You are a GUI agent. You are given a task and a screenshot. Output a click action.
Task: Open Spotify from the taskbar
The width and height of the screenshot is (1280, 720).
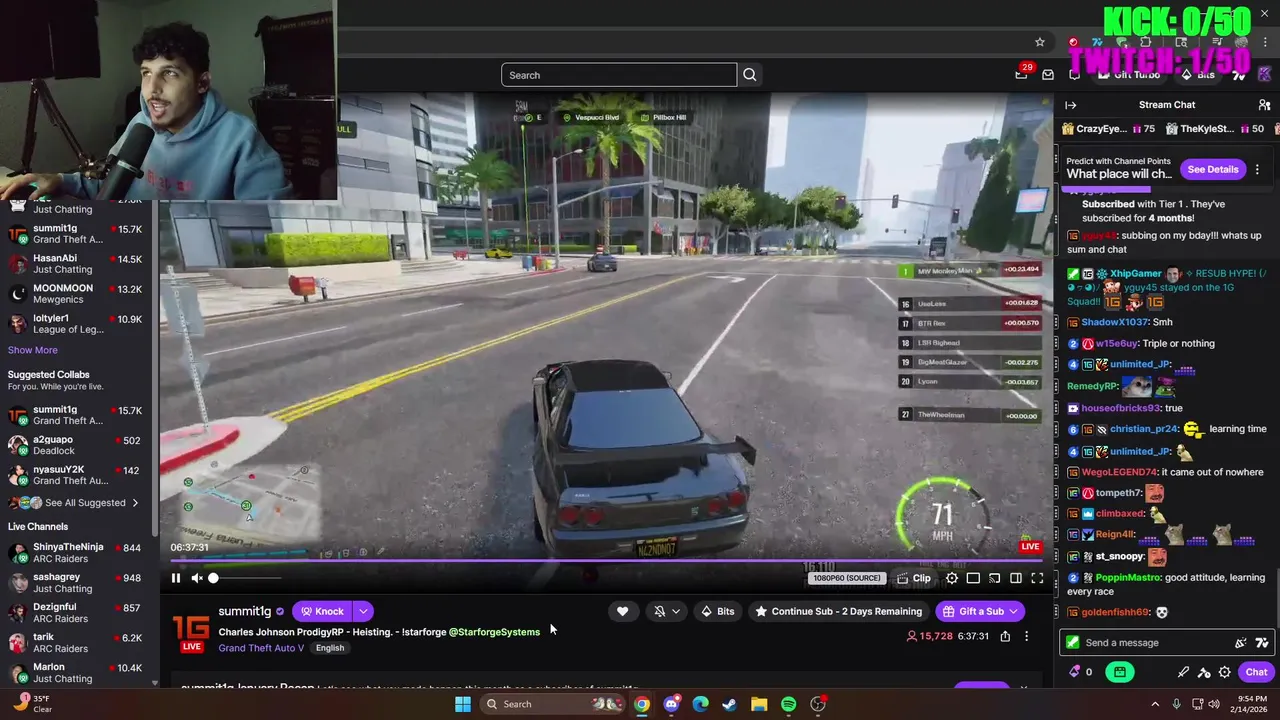788,704
